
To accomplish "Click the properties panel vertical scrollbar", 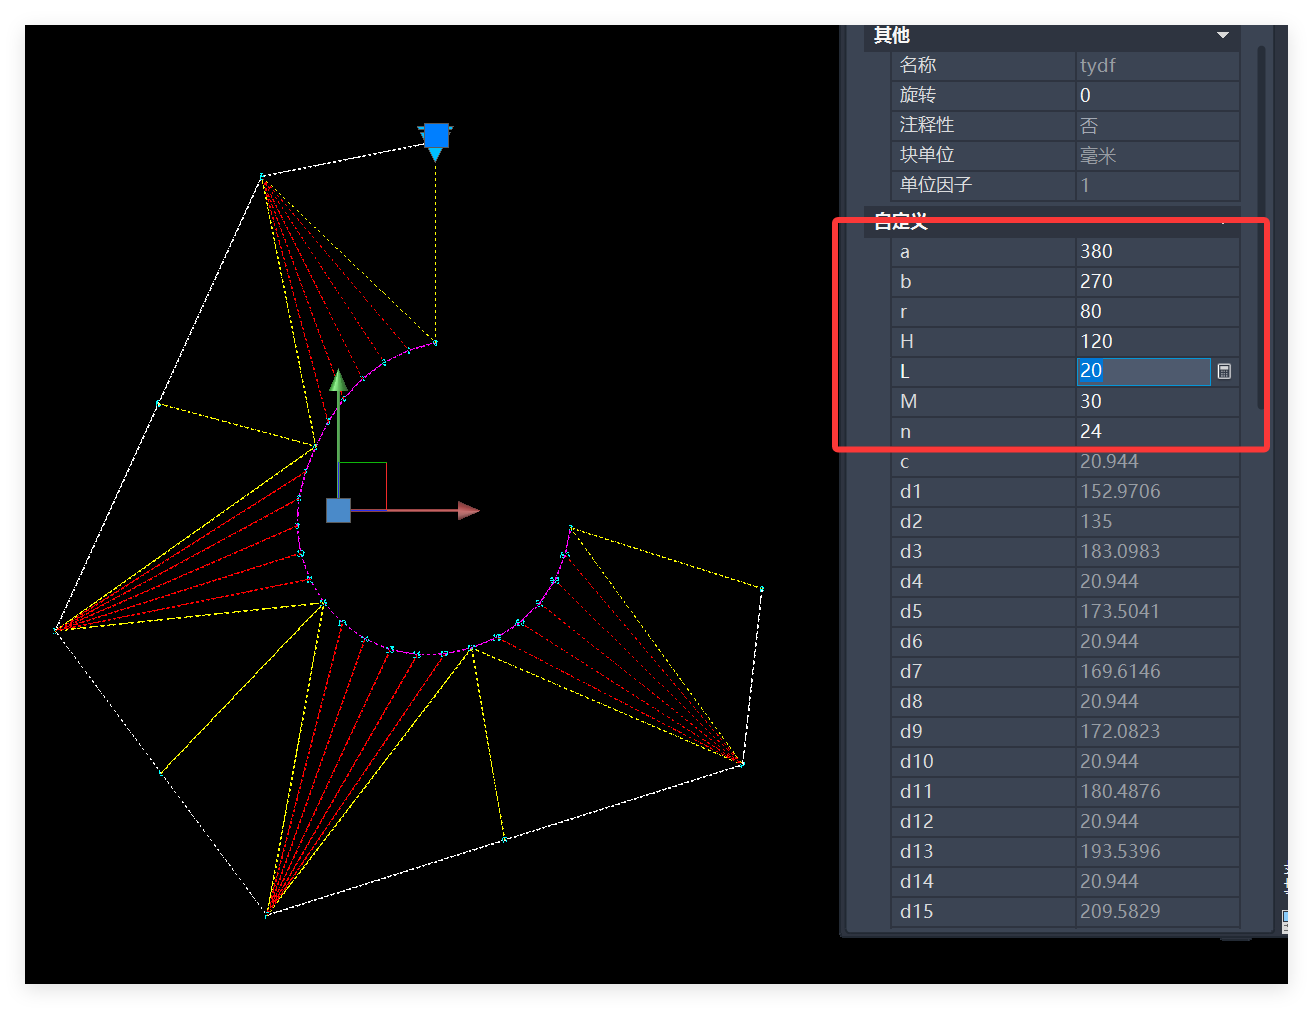I will click(1261, 228).
